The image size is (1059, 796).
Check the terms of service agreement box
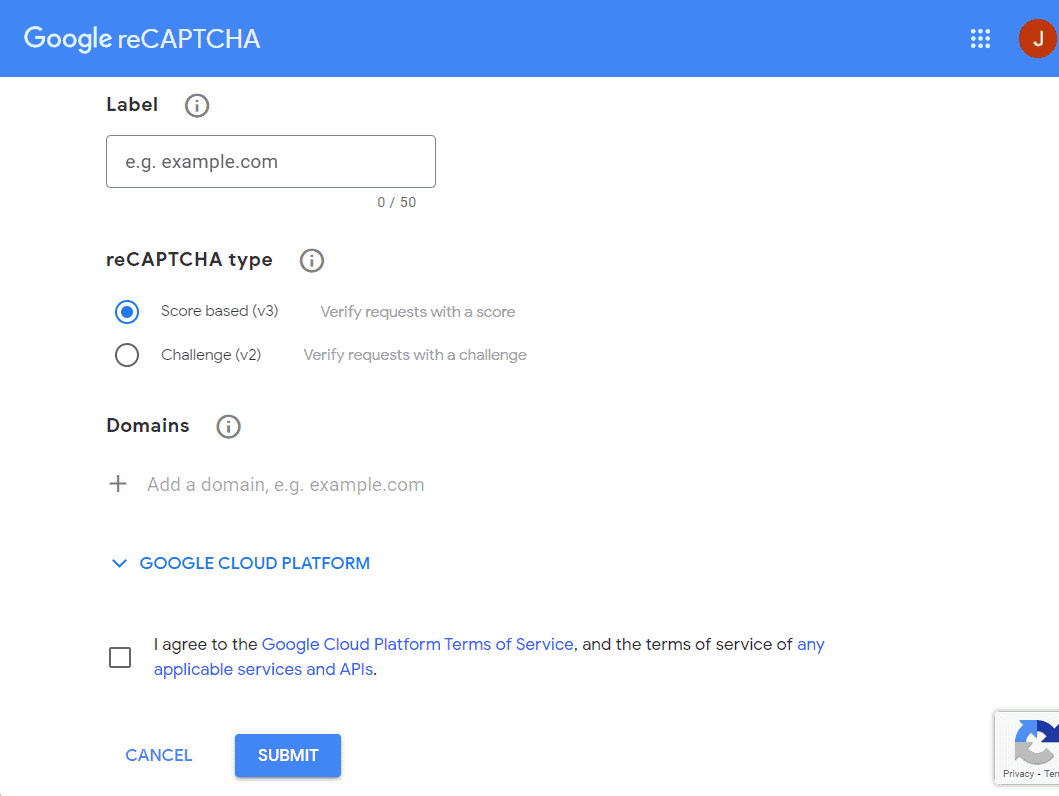tap(120, 657)
